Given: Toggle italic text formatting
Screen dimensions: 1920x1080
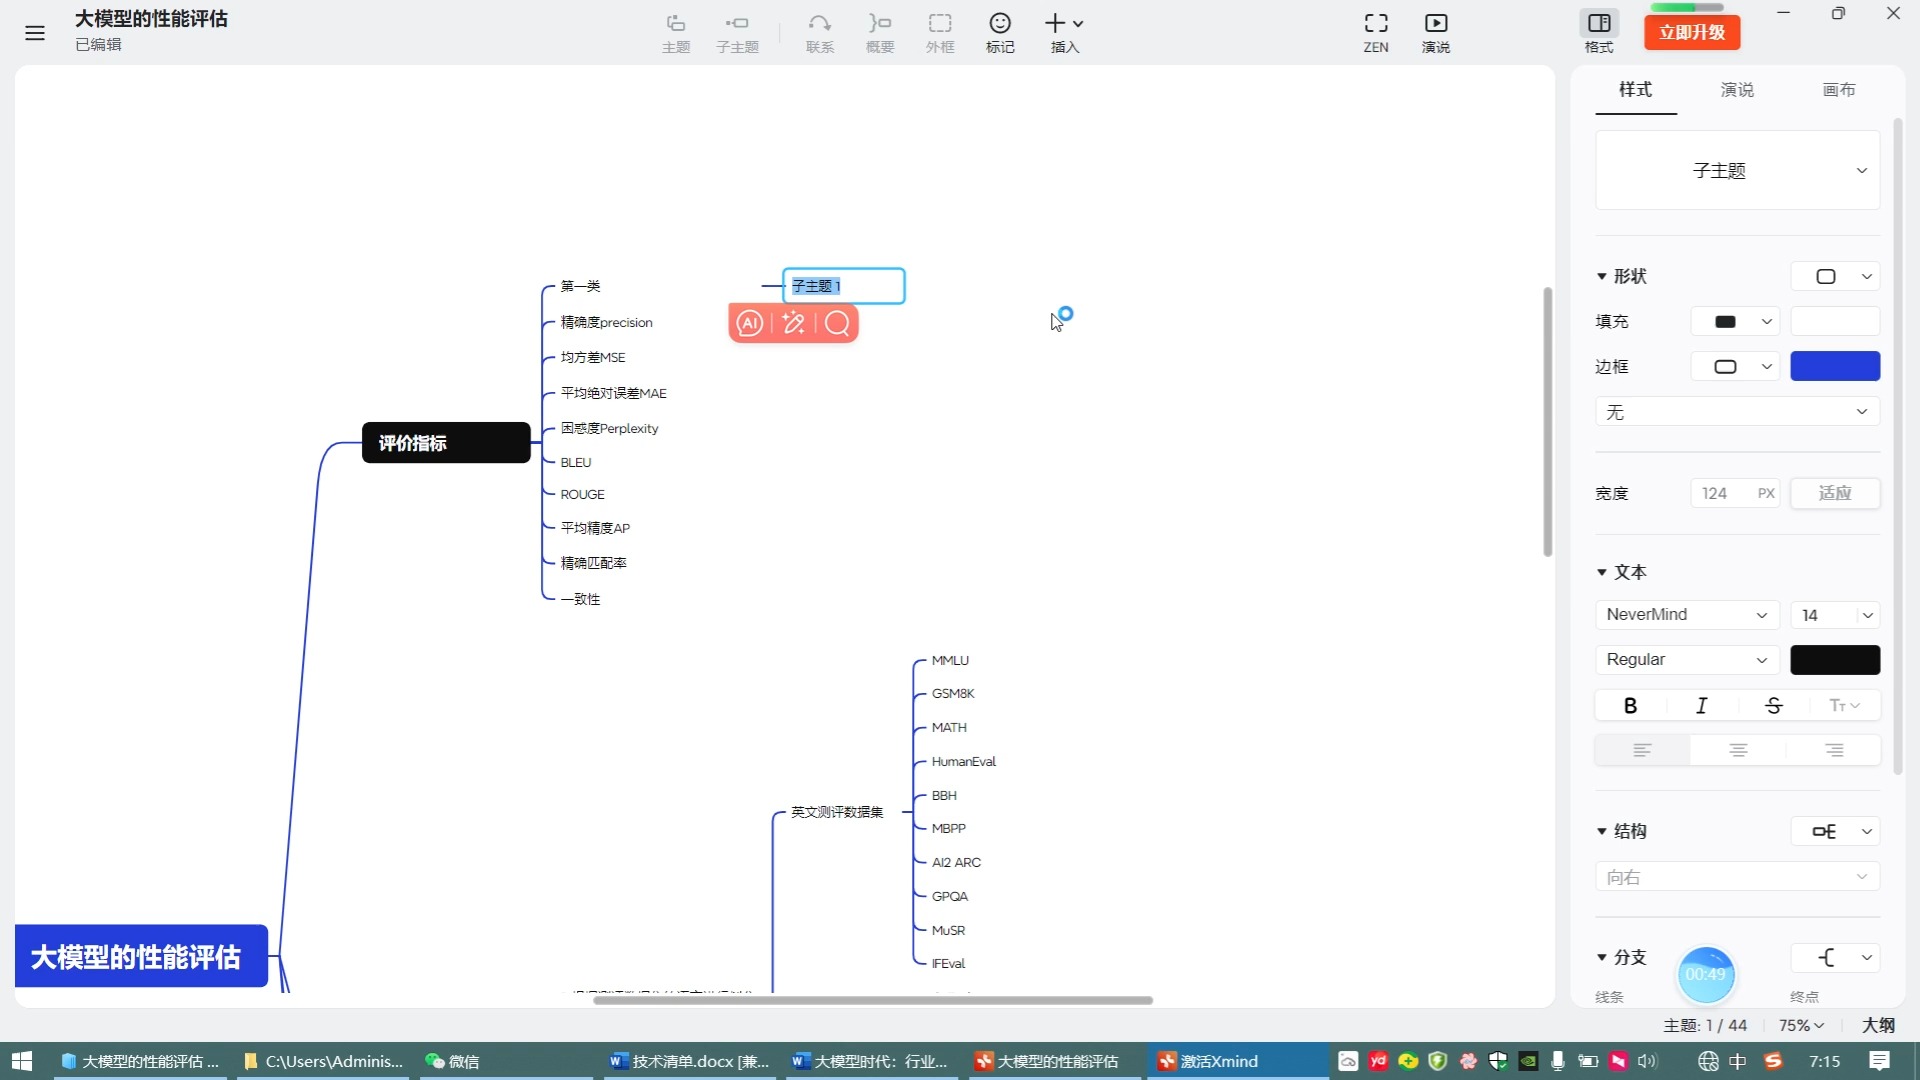Looking at the screenshot, I should tap(1702, 706).
